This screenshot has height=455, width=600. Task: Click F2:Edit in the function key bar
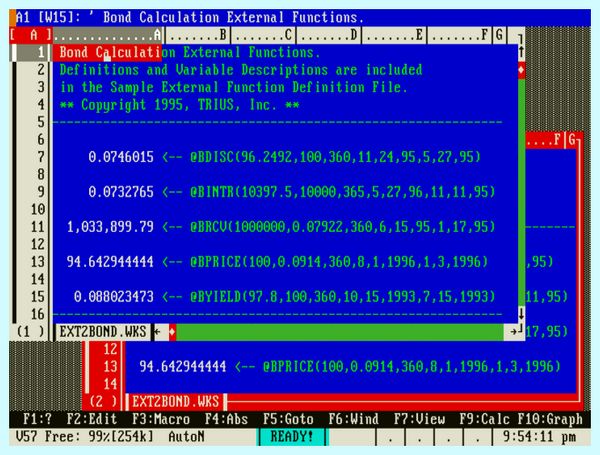92,419
